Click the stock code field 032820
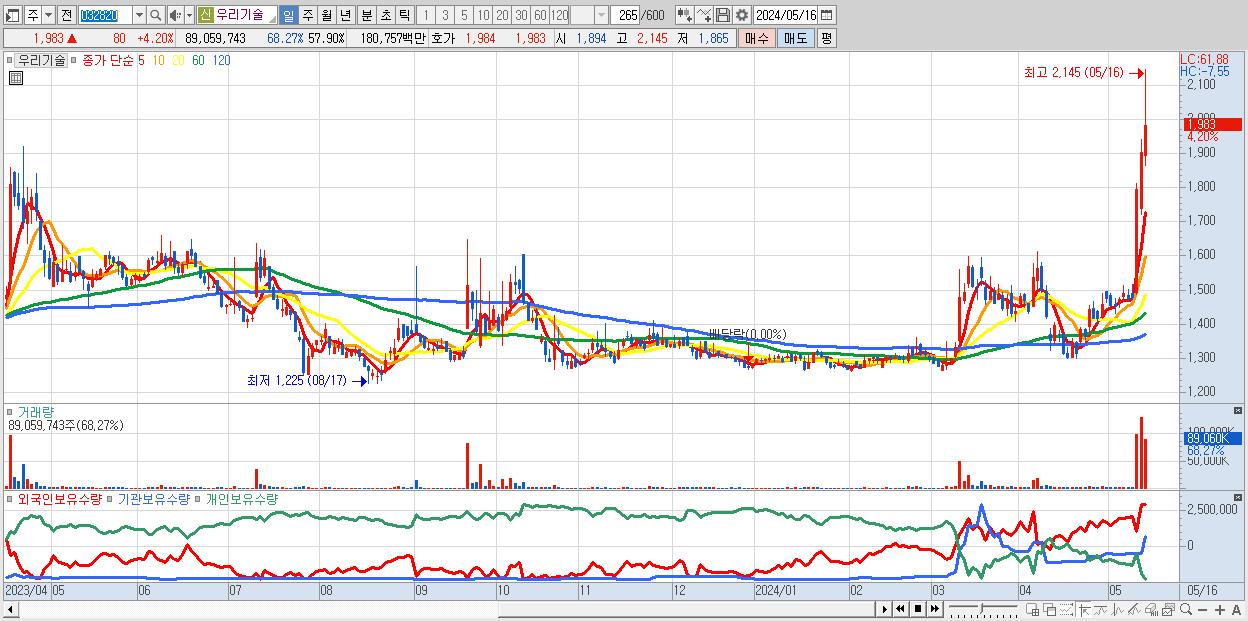1248x621 pixels. pos(105,15)
